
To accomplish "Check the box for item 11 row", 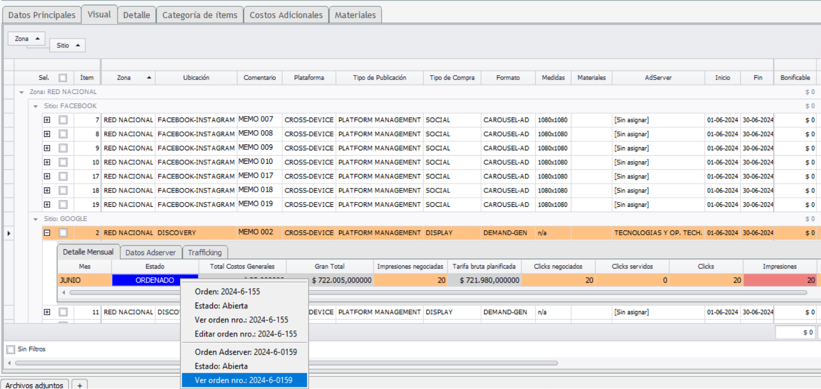I will tap(63, 312).
